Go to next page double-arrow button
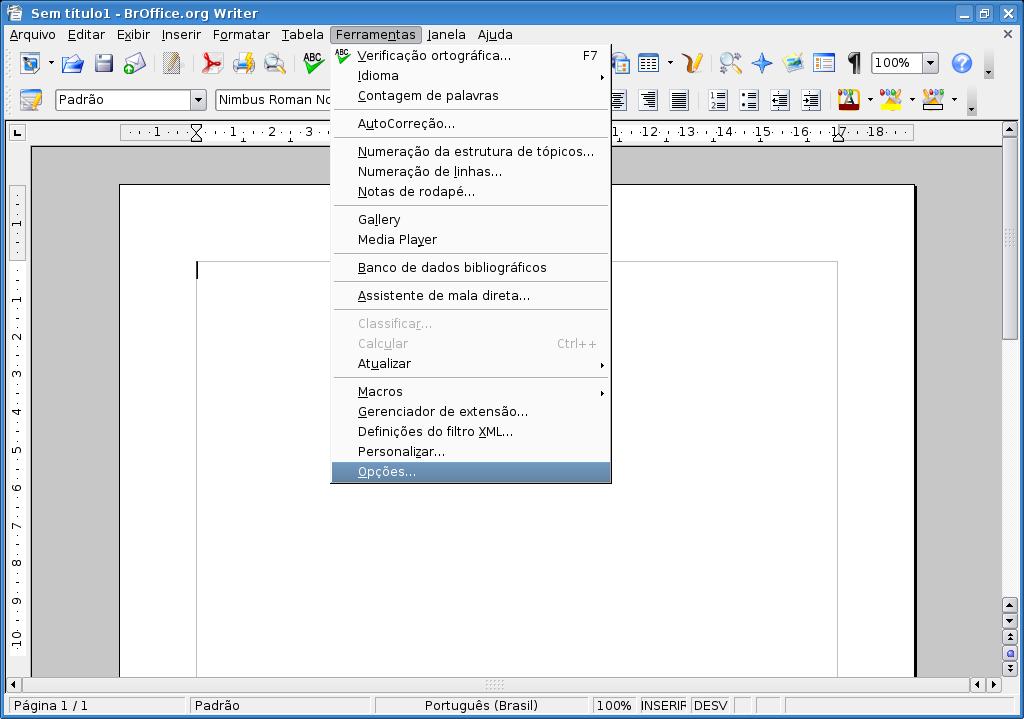This screenshot has height=719, width=1024. [1010, 669]
